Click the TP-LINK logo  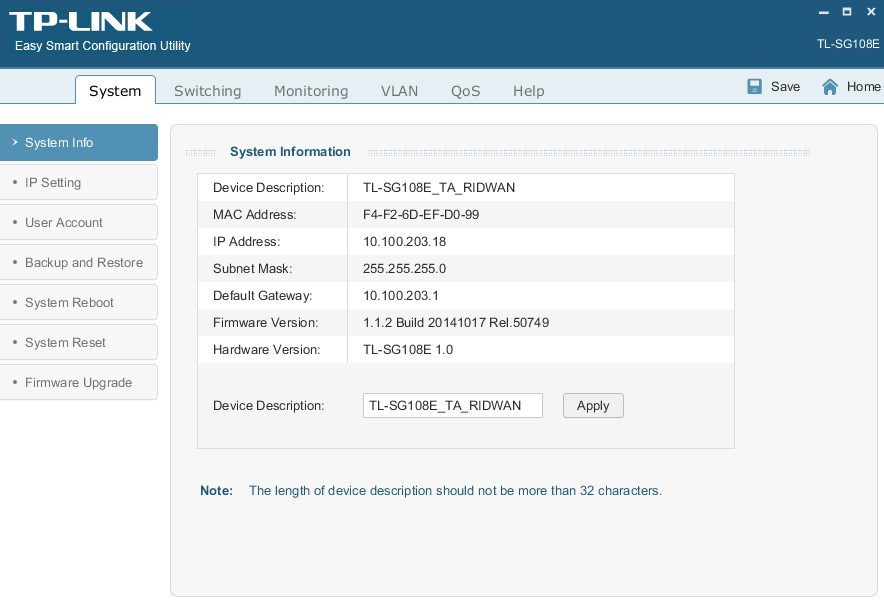point(81,22)
